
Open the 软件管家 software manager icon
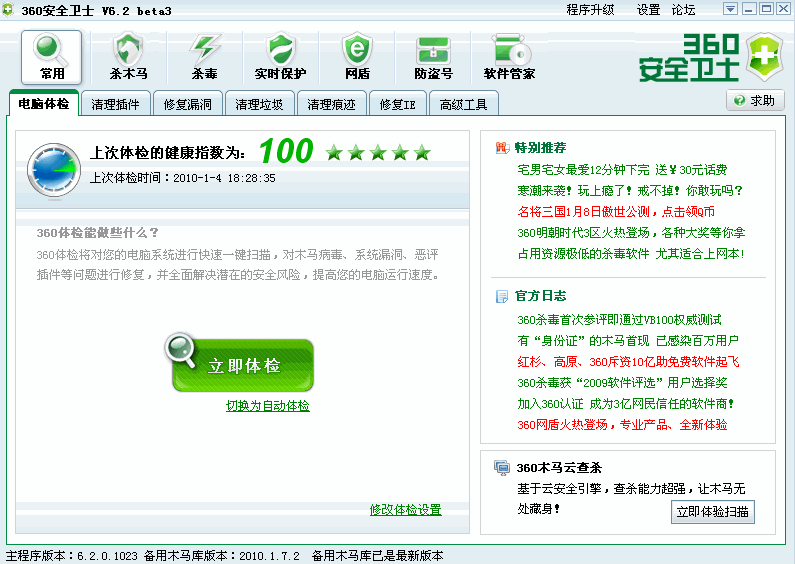509,57
